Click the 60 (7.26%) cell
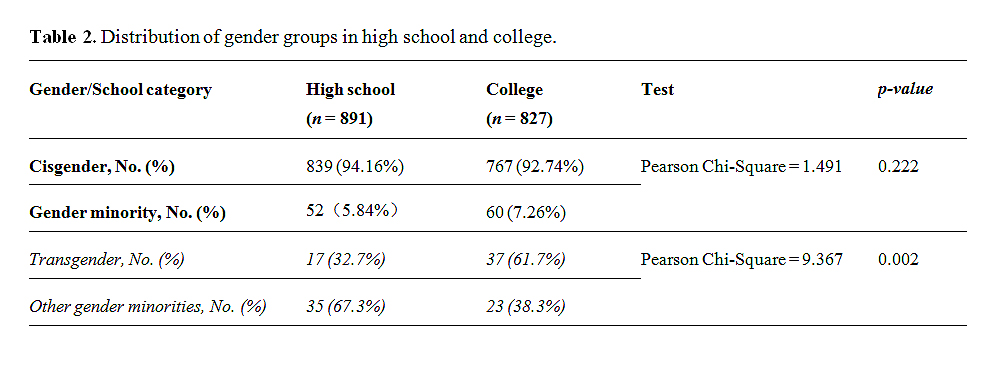Viewport: 998px width, 366px height. click(x=526, y=213)
